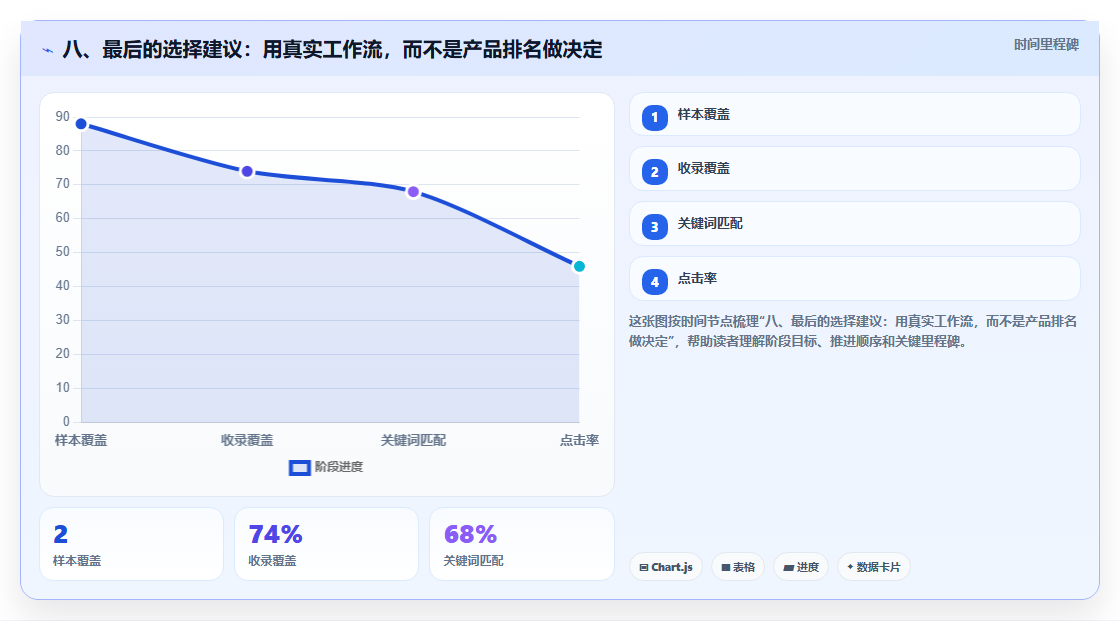Click the description paragraph starting 这张图按时间节点
Screen dimensions: 1120x621
point(853,332)
